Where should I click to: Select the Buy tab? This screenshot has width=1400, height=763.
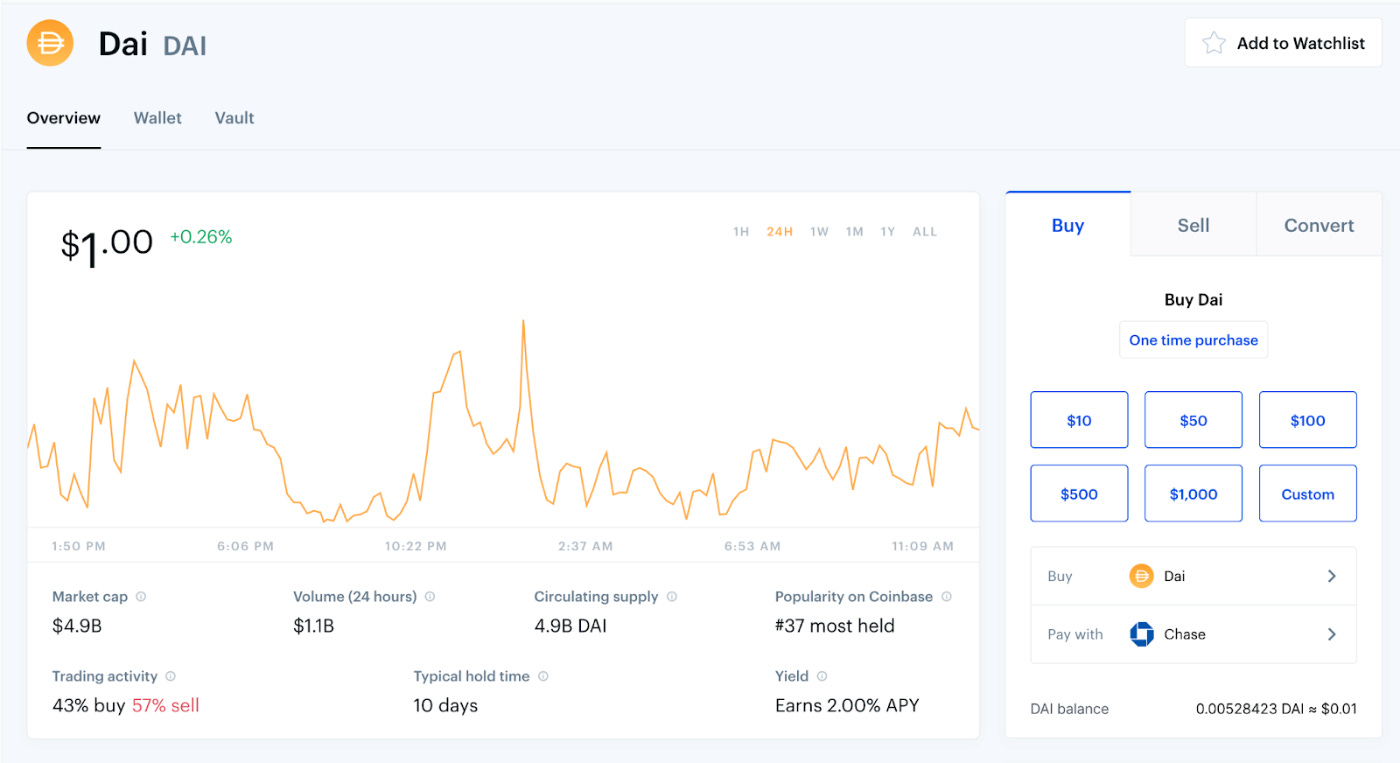pyautogui.click(x=1068, y=225)
